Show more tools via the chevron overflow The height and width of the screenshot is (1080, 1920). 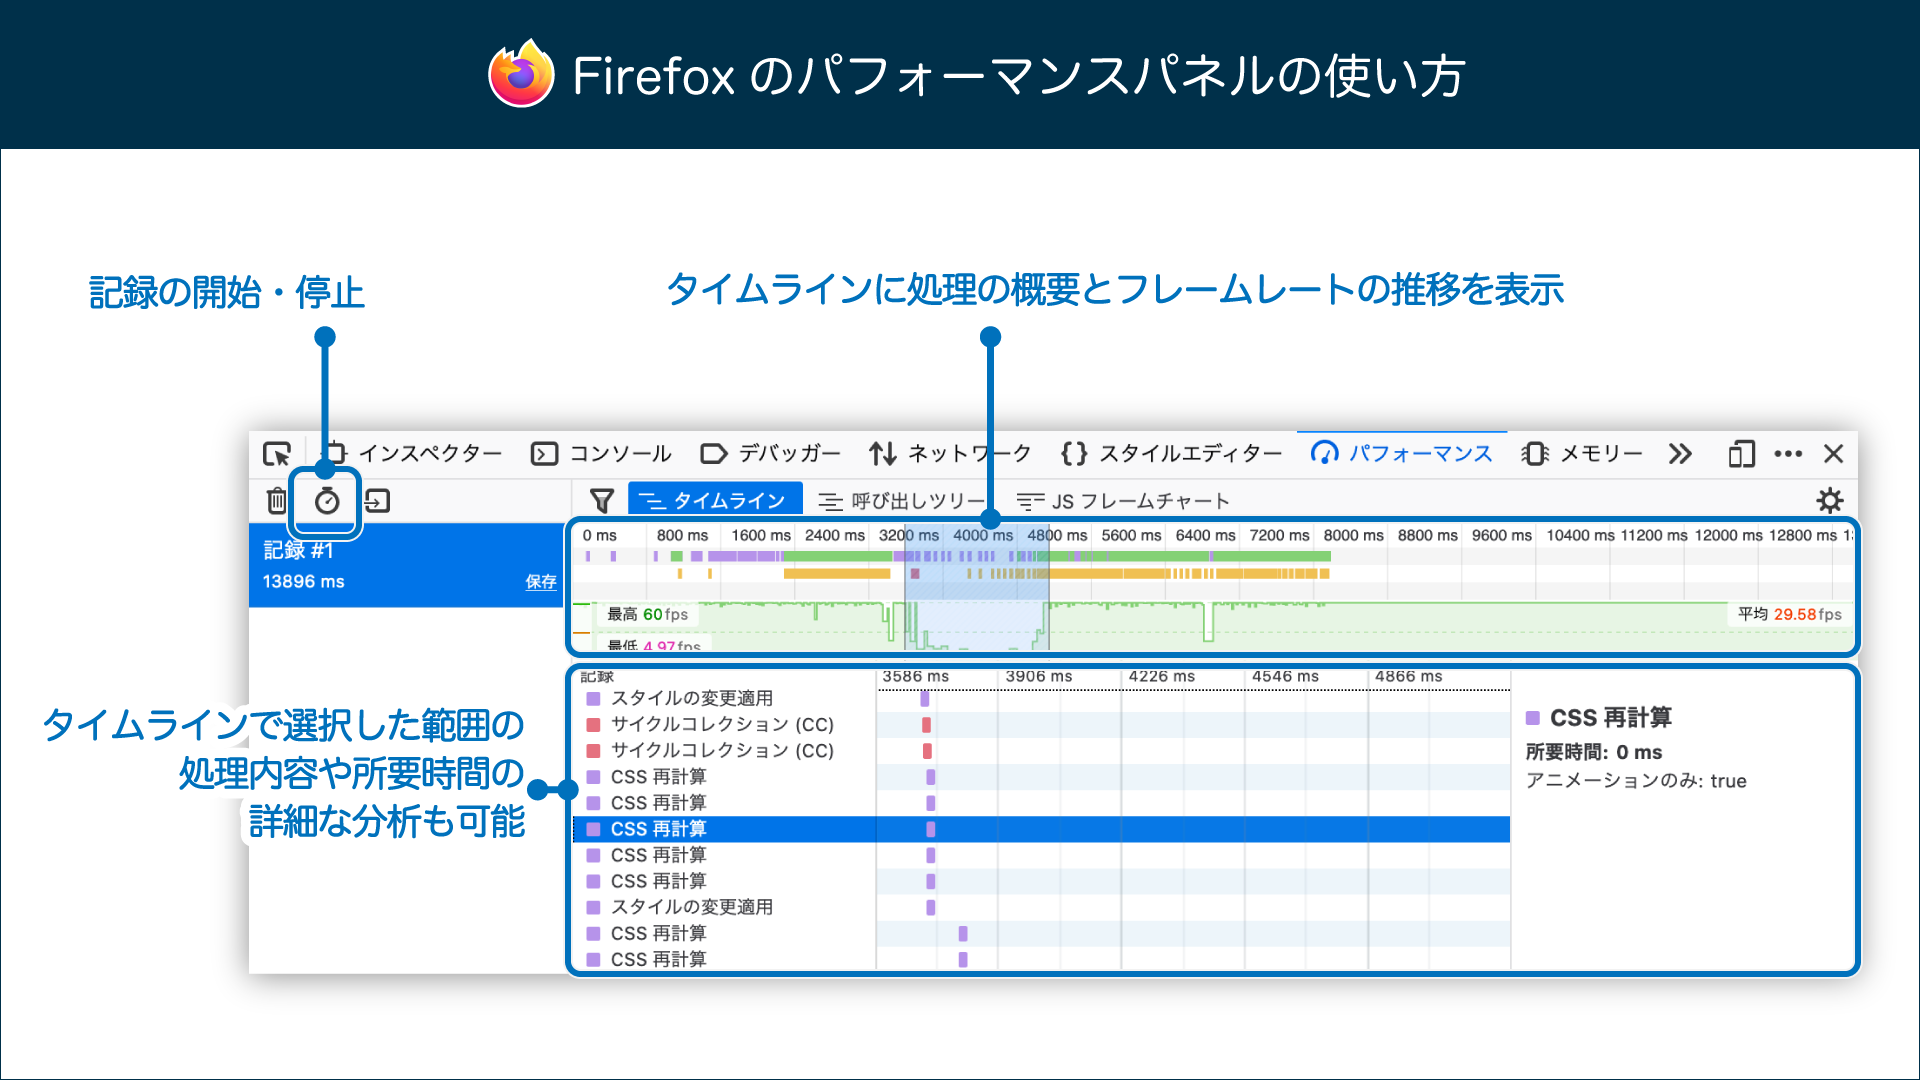[1680, 454]
